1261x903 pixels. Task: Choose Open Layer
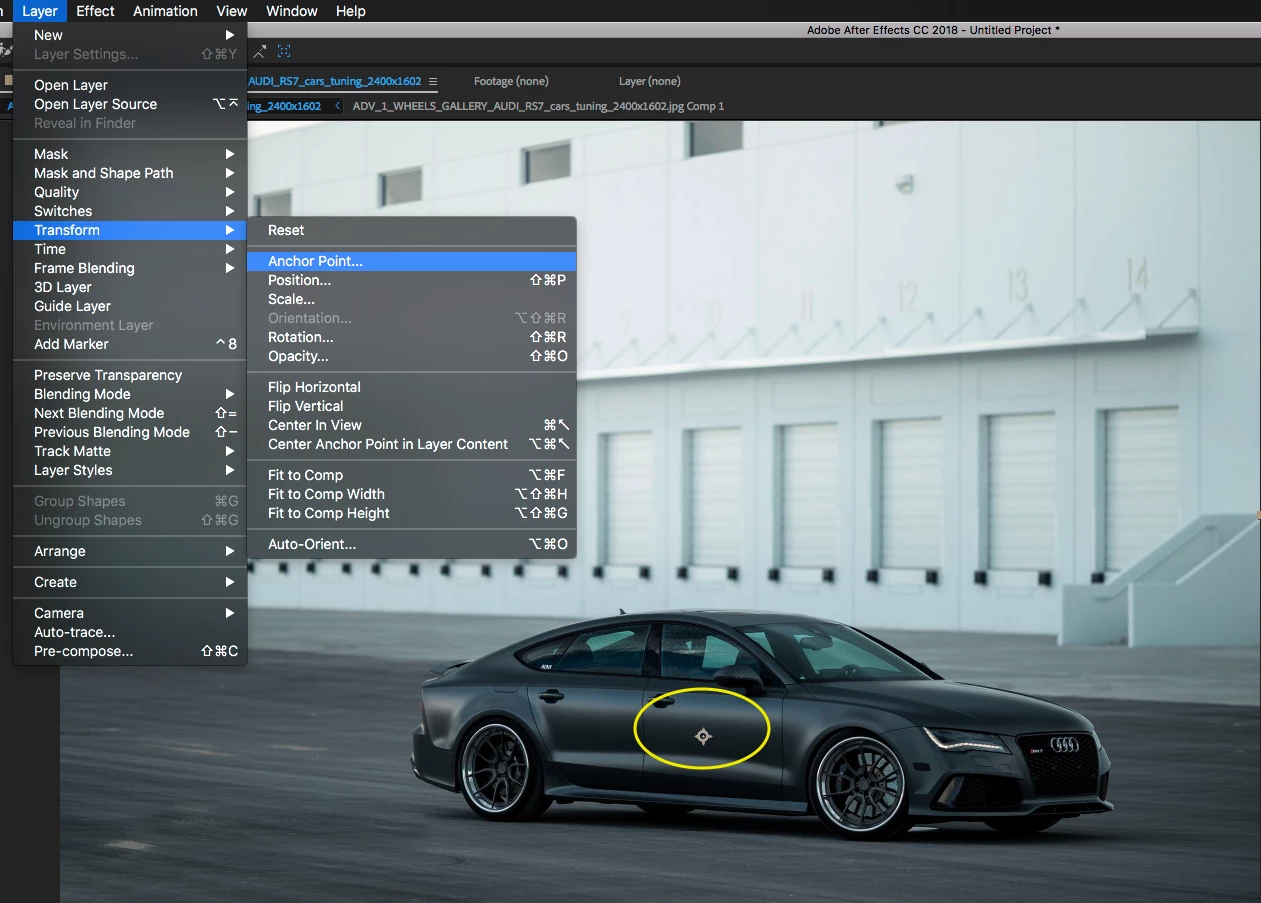click(x=130, y=85)
